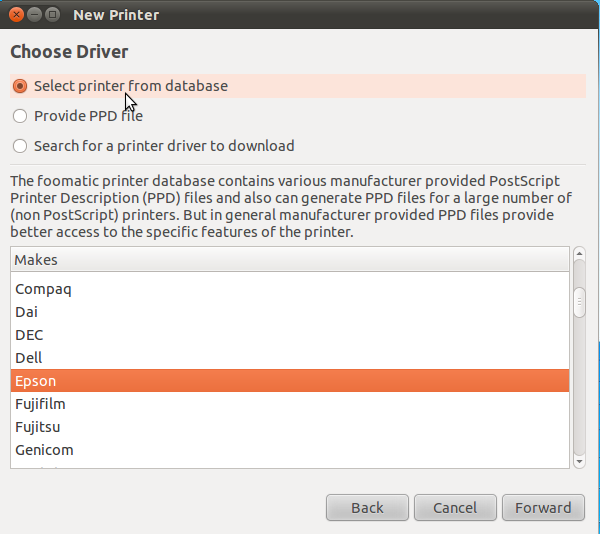Maximize the New Printer dialog
This screenshot has height=534, width=600.
pos(57,15)
